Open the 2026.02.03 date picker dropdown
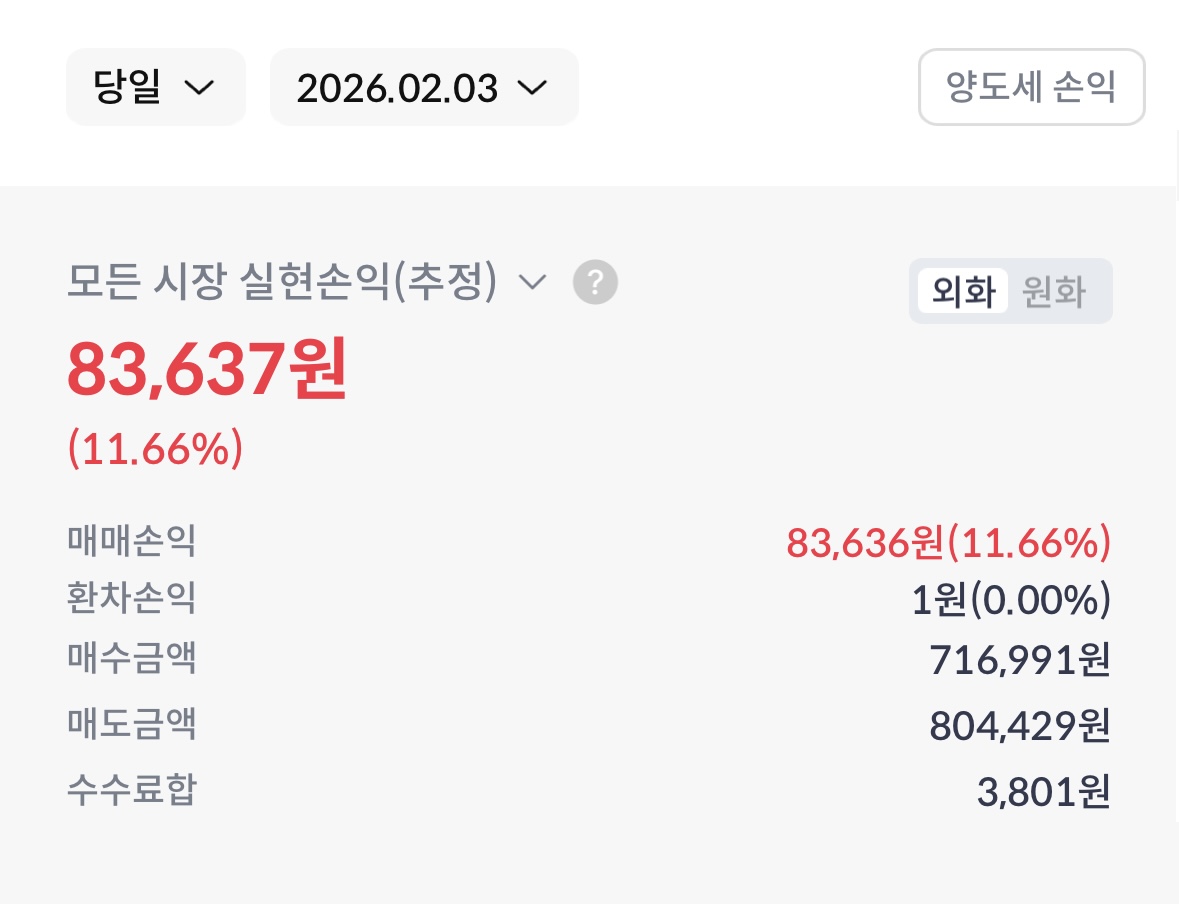This screenshot has width=1179, height=904. pos(423,88)
